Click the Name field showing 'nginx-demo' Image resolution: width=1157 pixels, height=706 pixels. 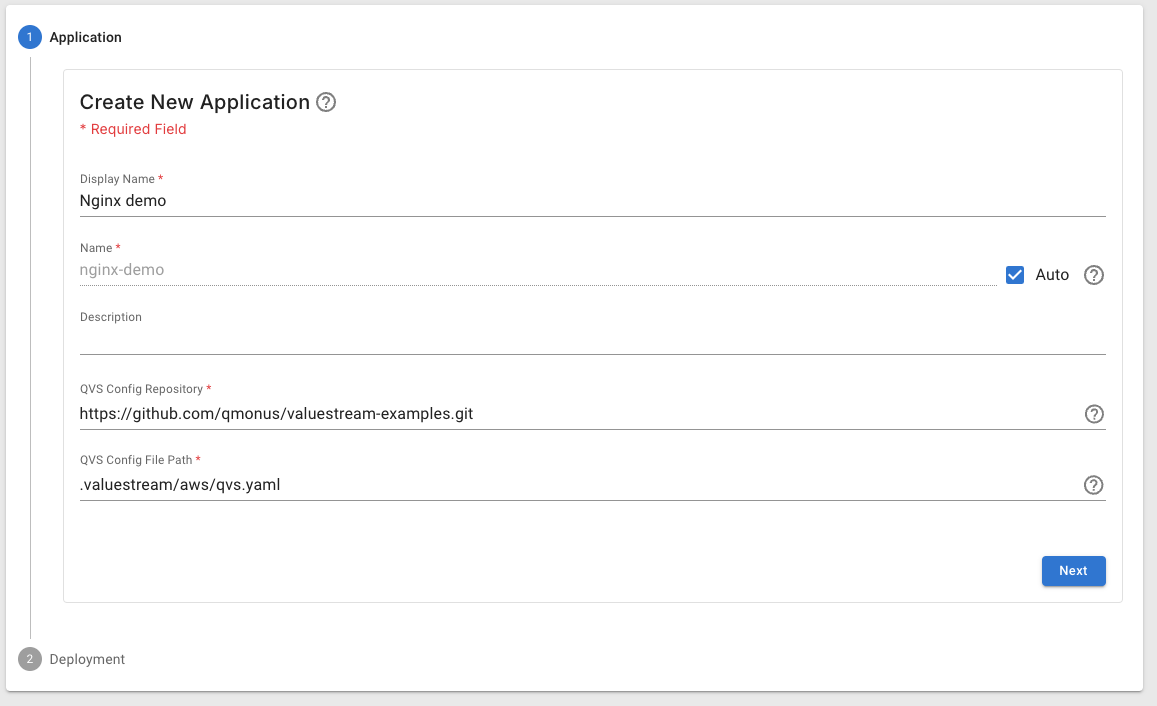pyautogui.click(x=536, y=270)
